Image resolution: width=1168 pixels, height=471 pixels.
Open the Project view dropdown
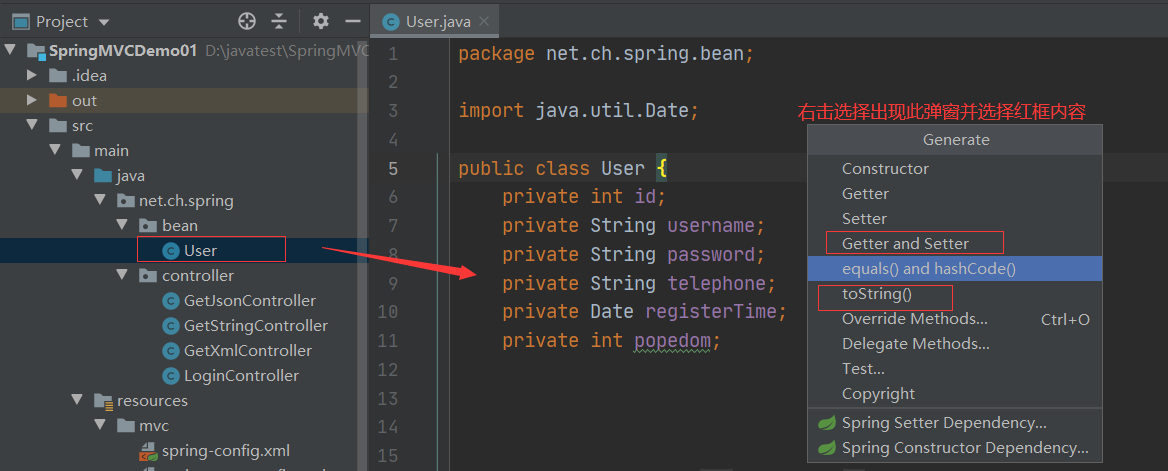pos(104,22)
